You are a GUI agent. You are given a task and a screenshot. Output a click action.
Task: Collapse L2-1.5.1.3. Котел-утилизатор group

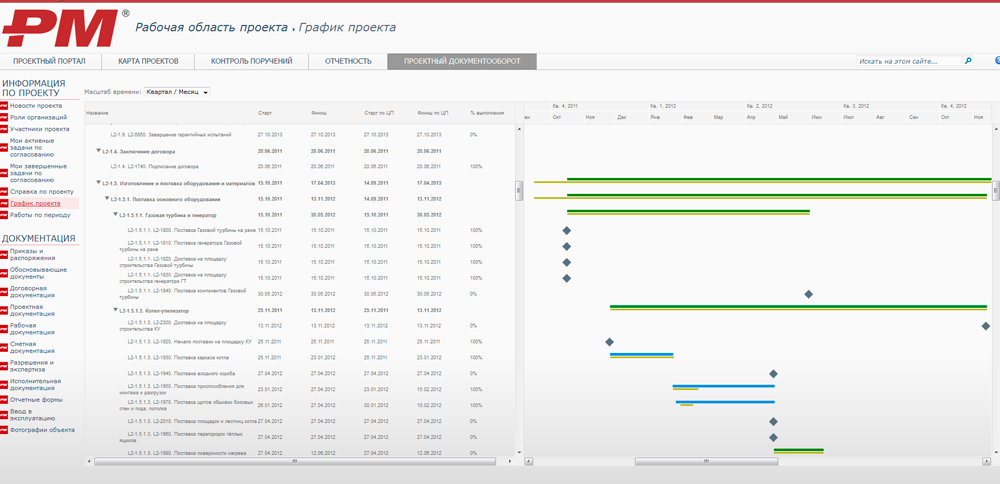115,310
